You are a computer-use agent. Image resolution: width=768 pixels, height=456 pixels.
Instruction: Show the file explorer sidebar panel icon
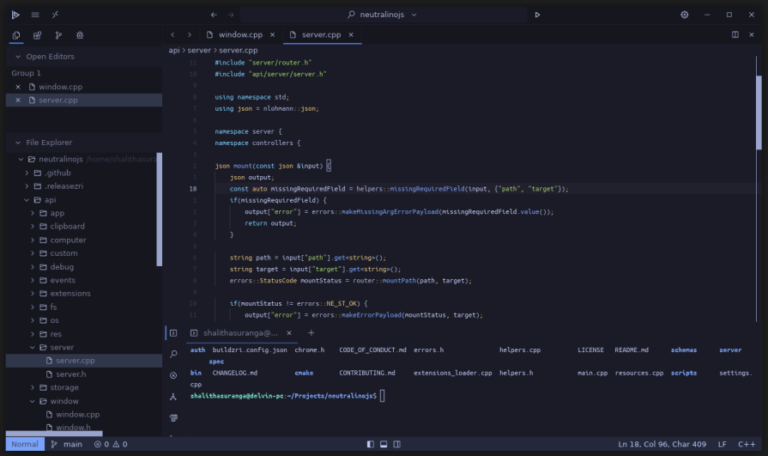pos(16,35)
